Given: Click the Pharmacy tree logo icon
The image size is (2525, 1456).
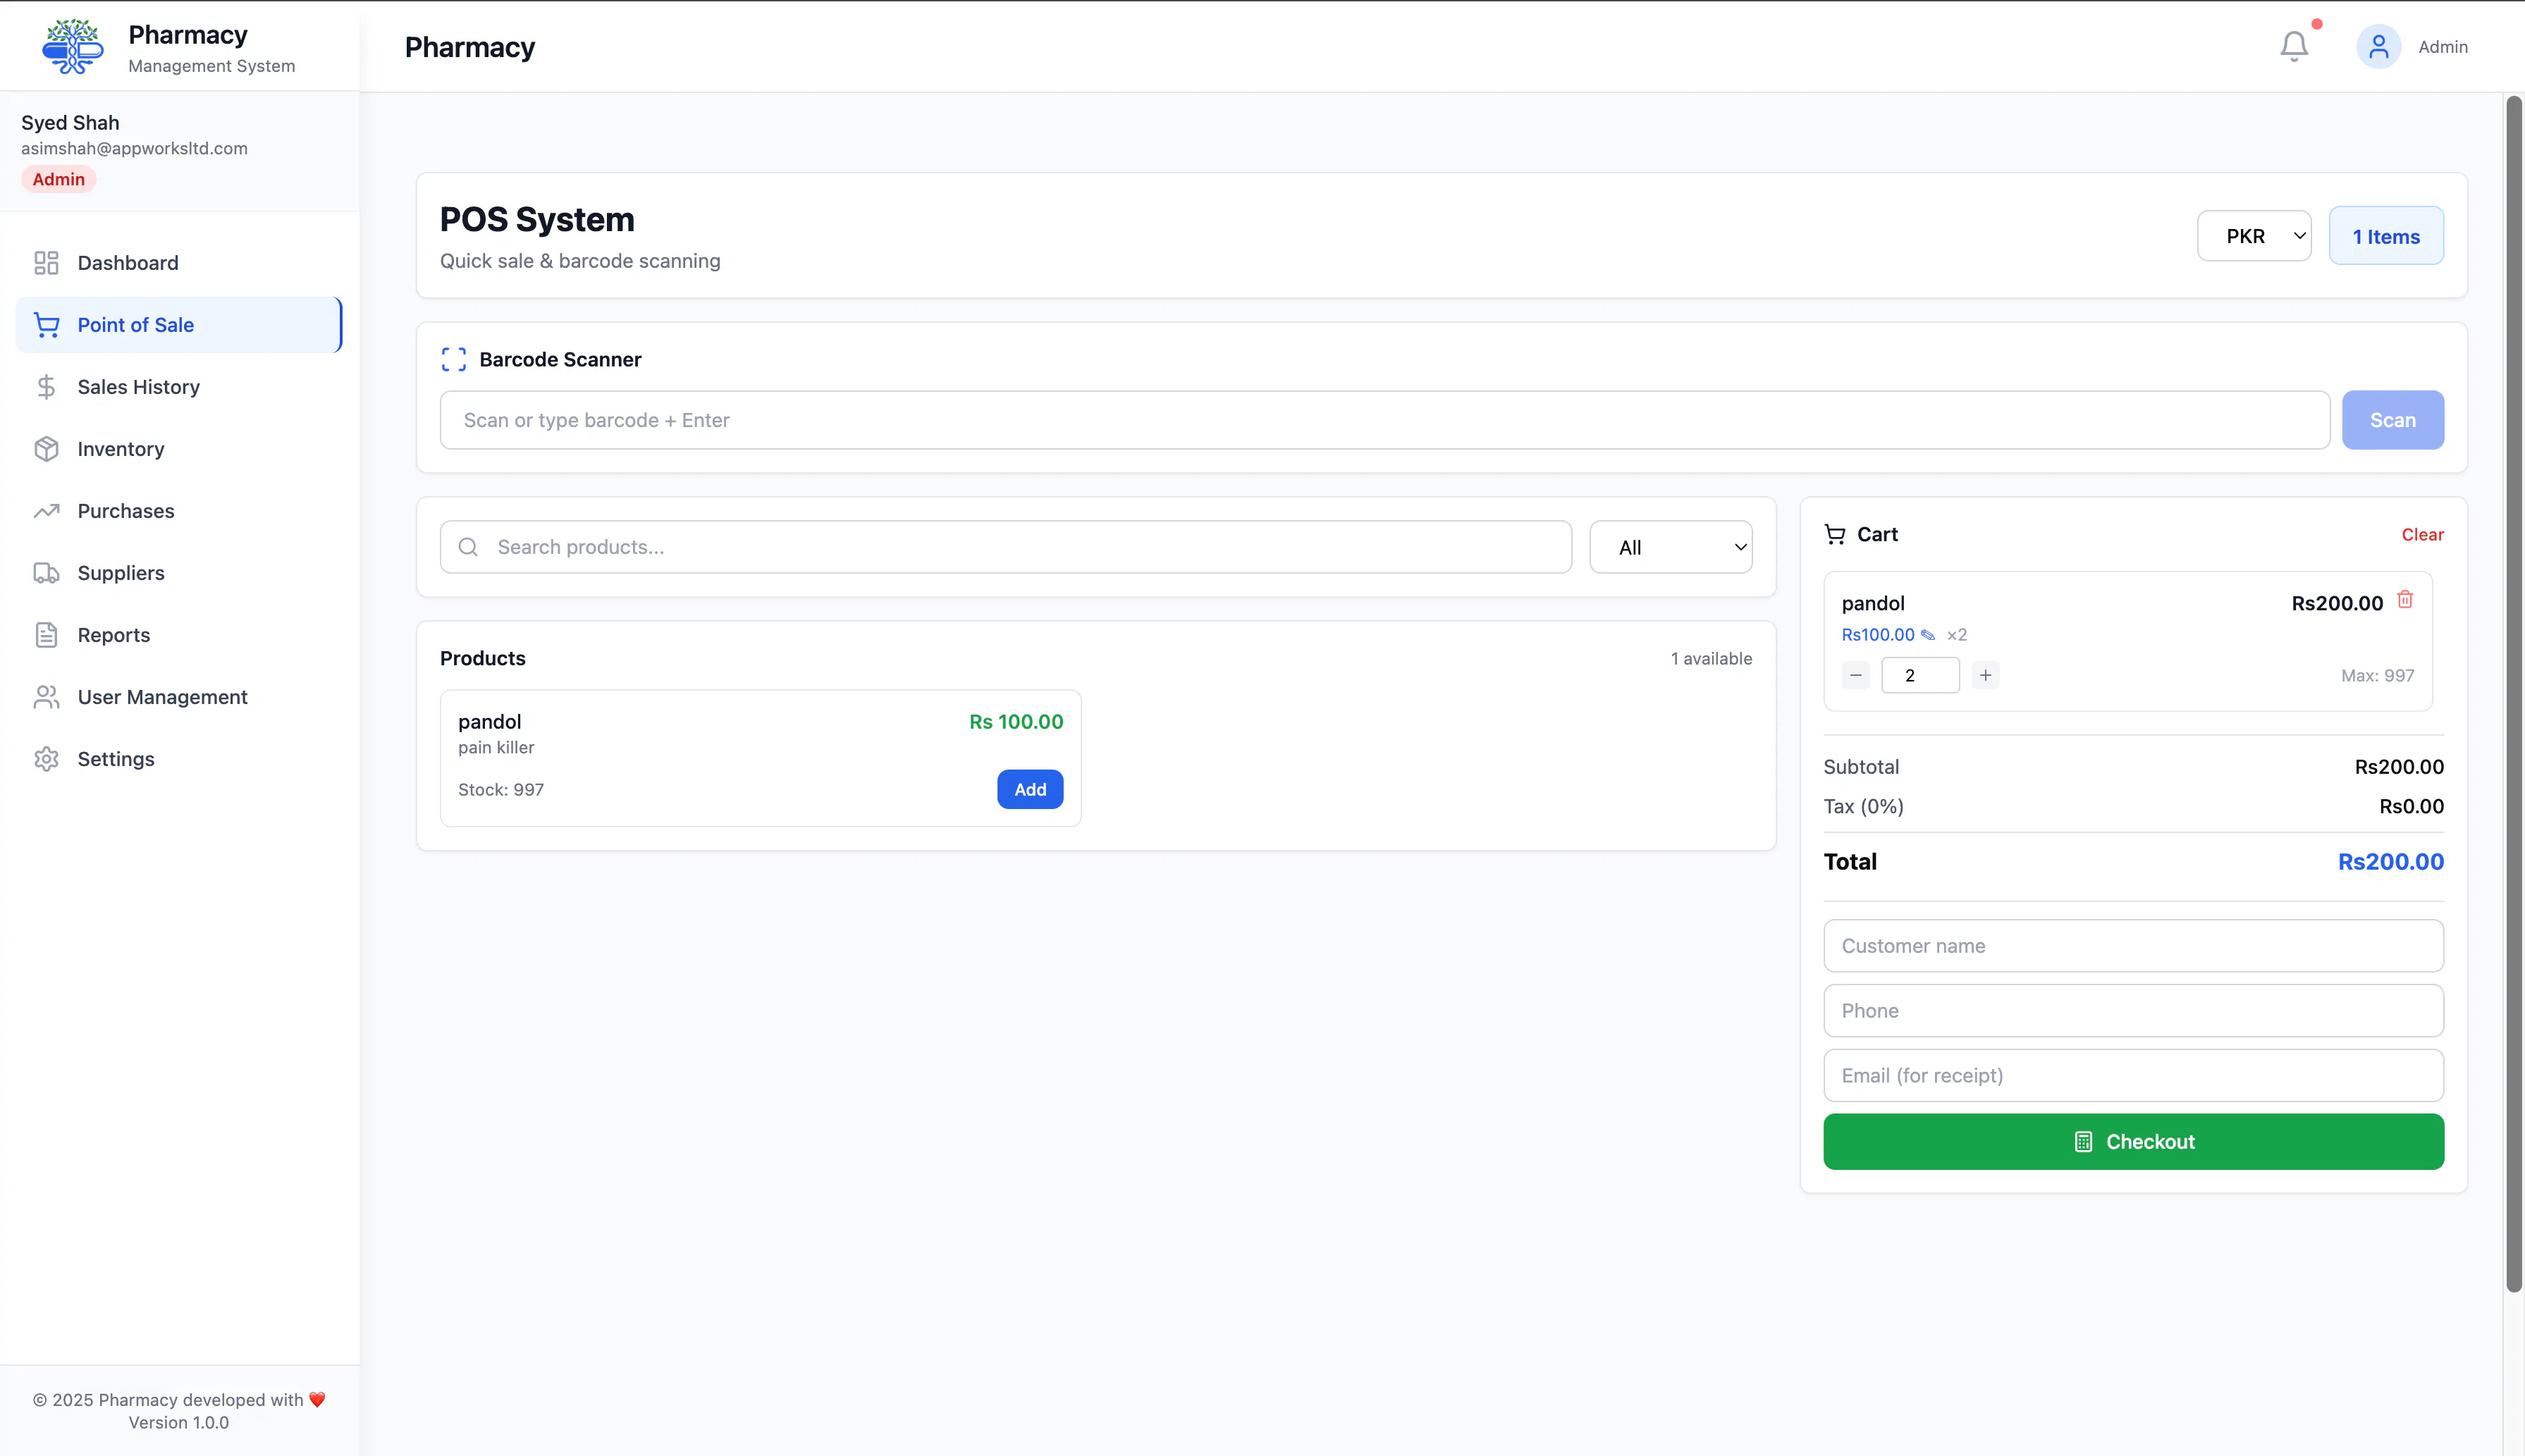Looking at the screenshot, I should point(73,46).
